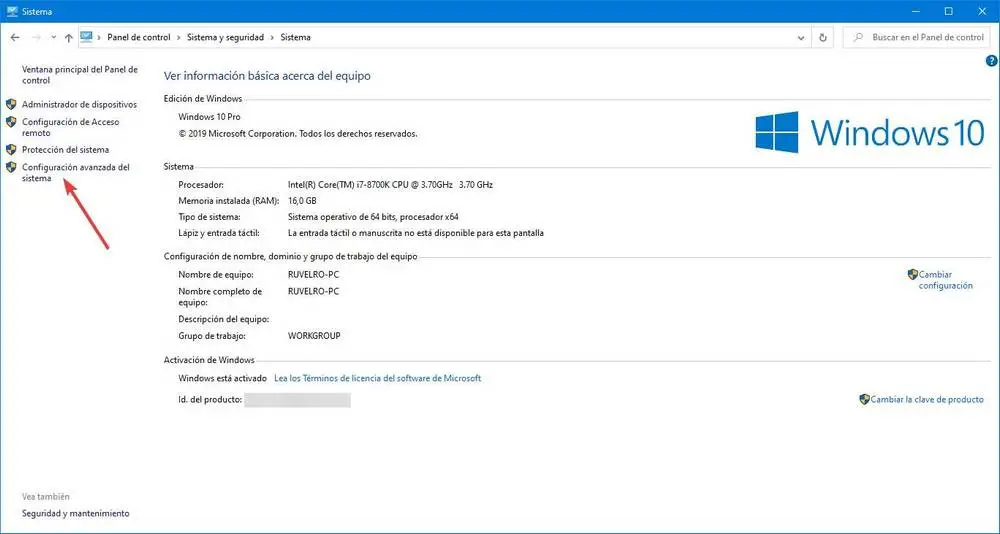The width and height of the screenshot is (1000, 534).
Task: Click the 'Vea también' label
Action: [x=46, y=497]
